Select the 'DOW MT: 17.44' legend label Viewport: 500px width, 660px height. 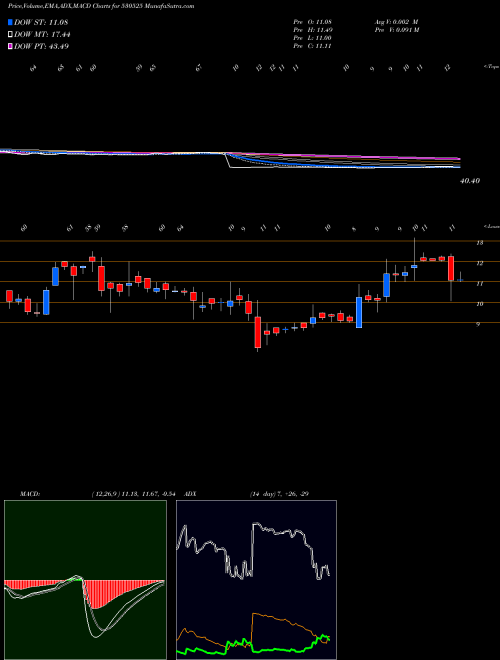[x=43, y=35]
